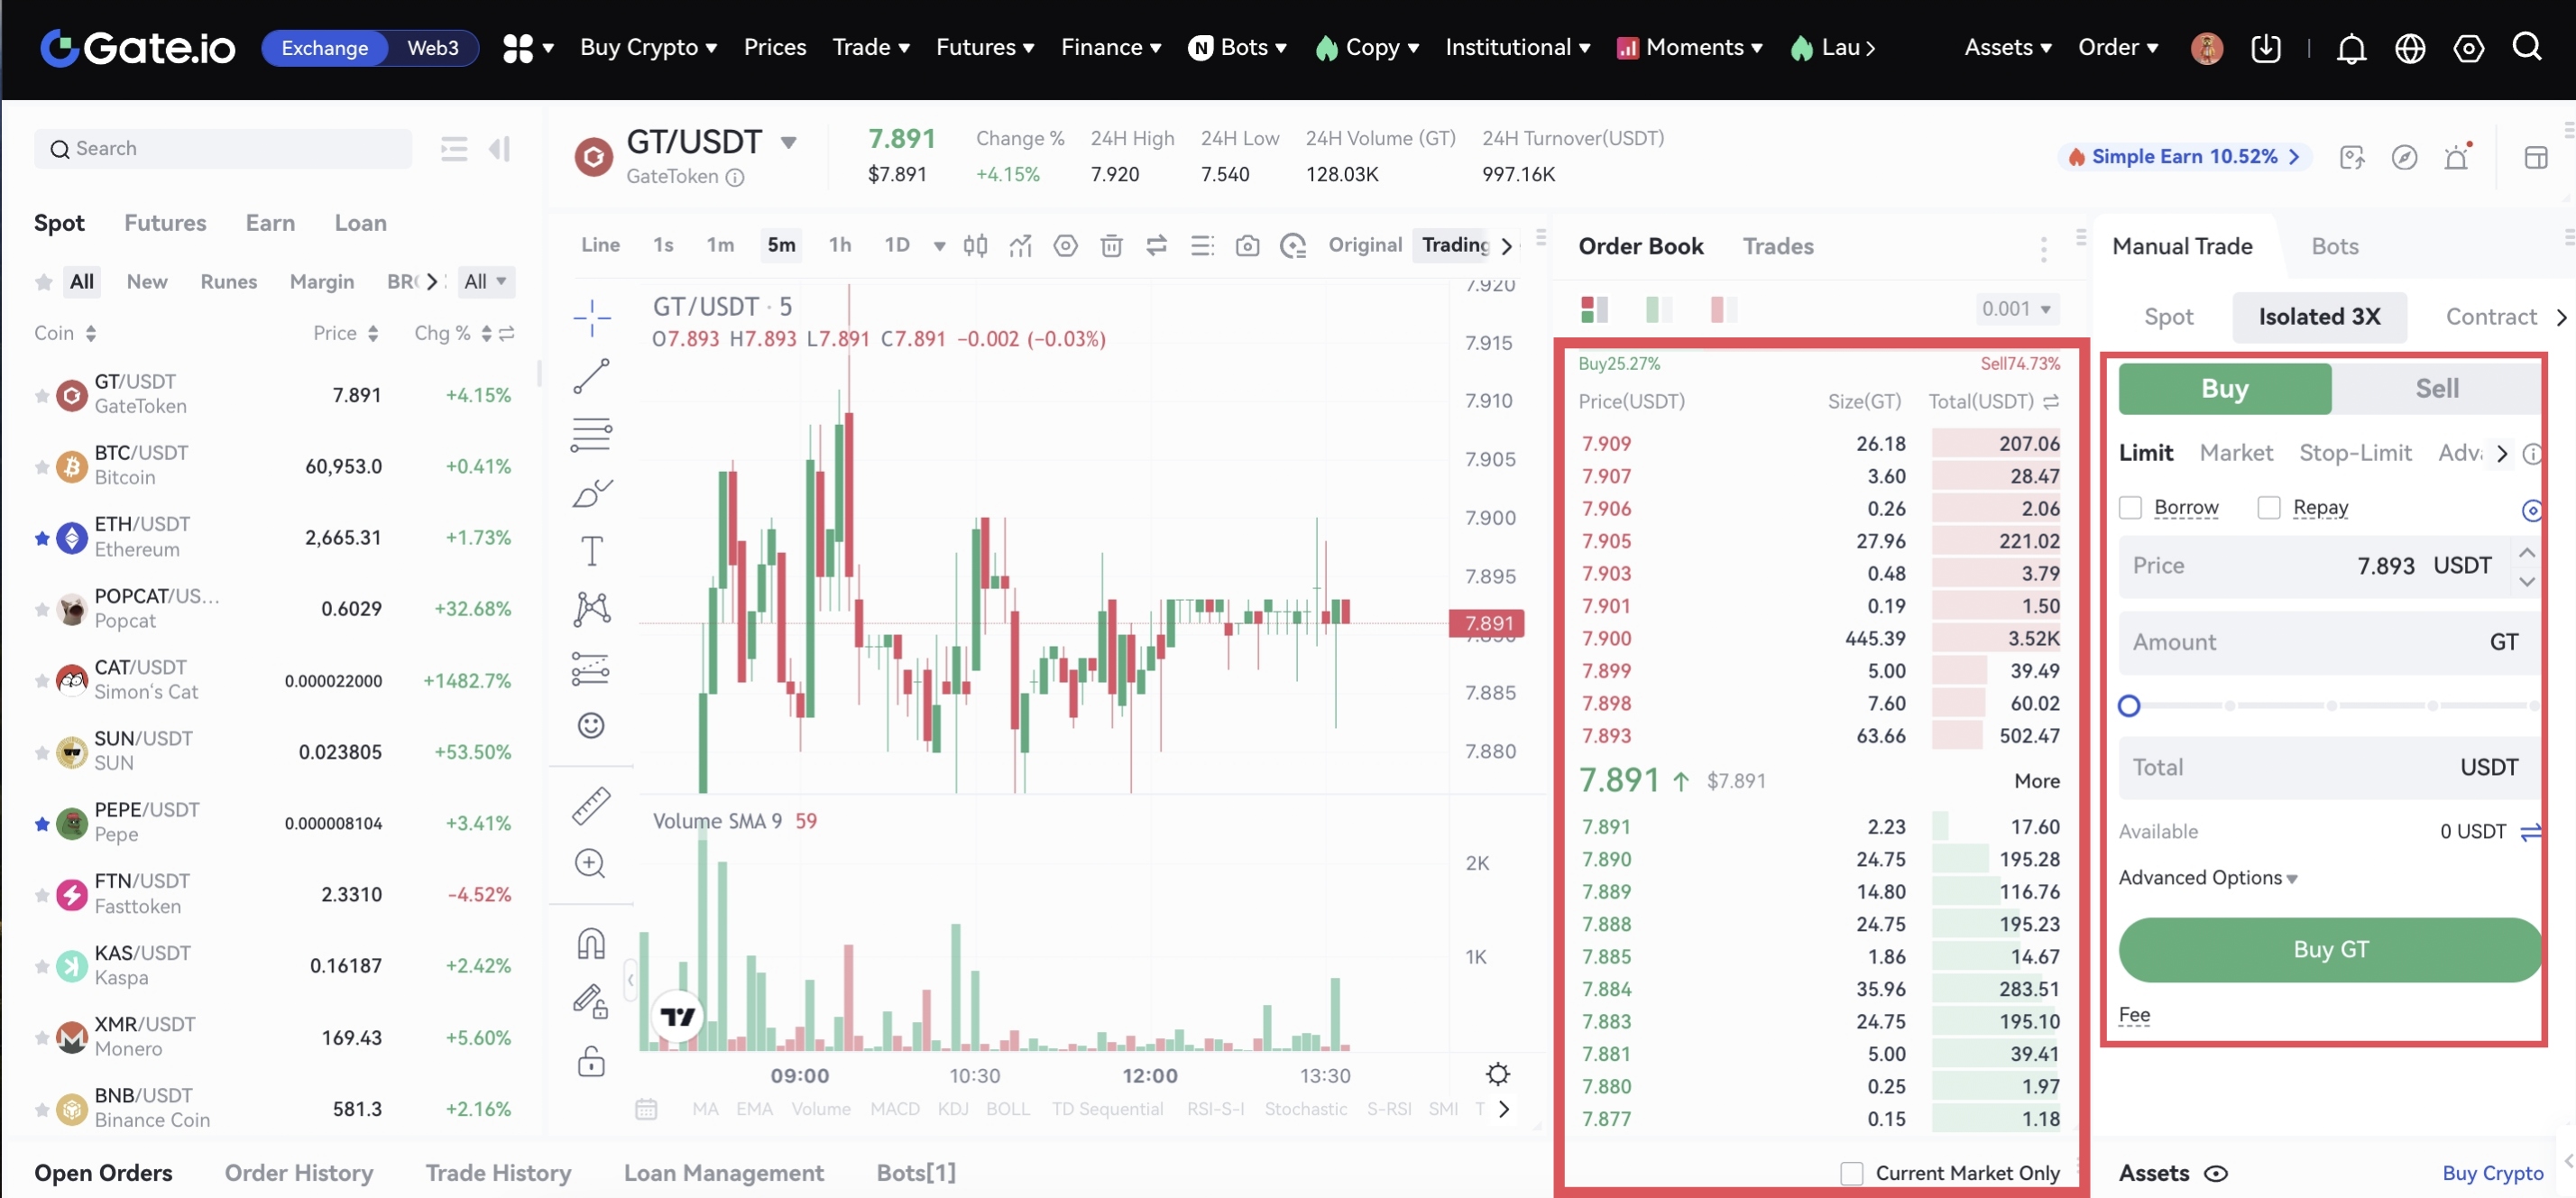Viewport: 2576px width, 1198px height.
Task: Click the coin Search input field
Action: point(223,149)
